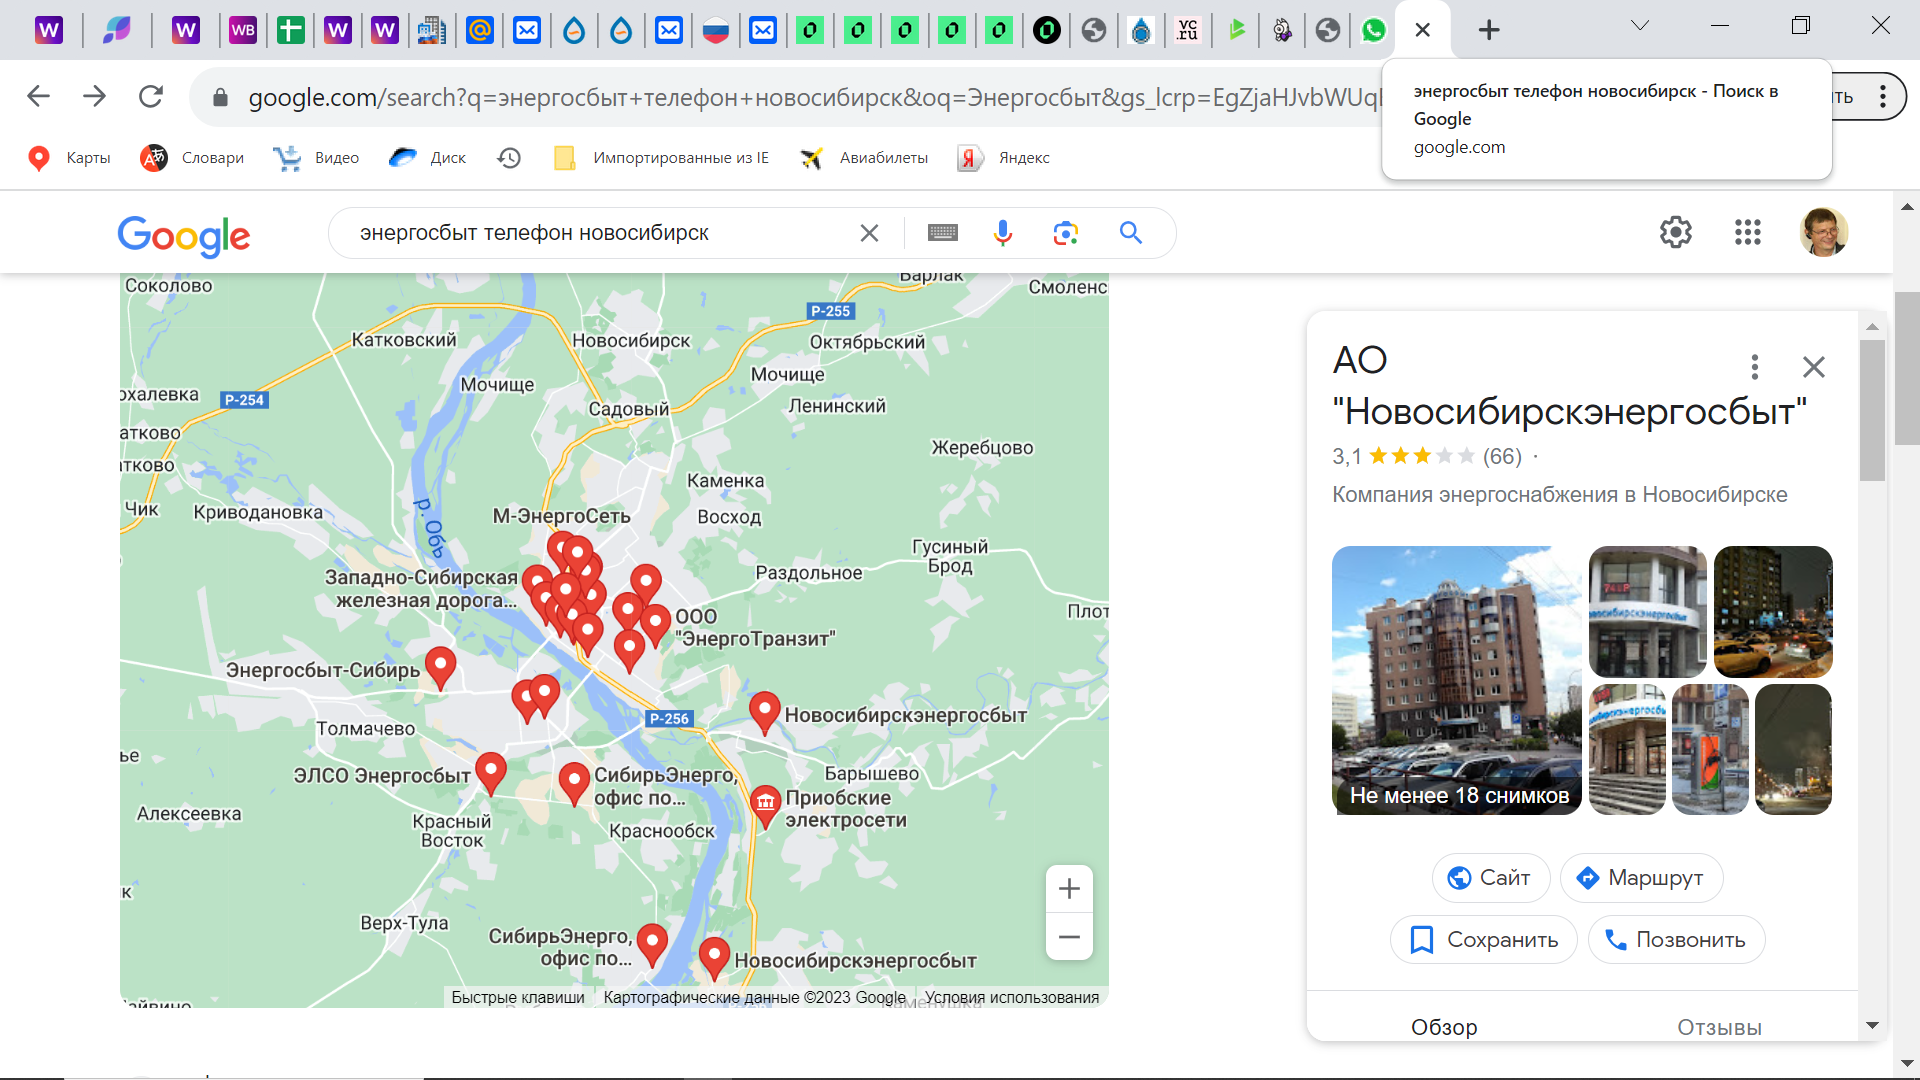
Task: Select the ООО ЭнергоТранзит map pin
Action: [655, 624]
